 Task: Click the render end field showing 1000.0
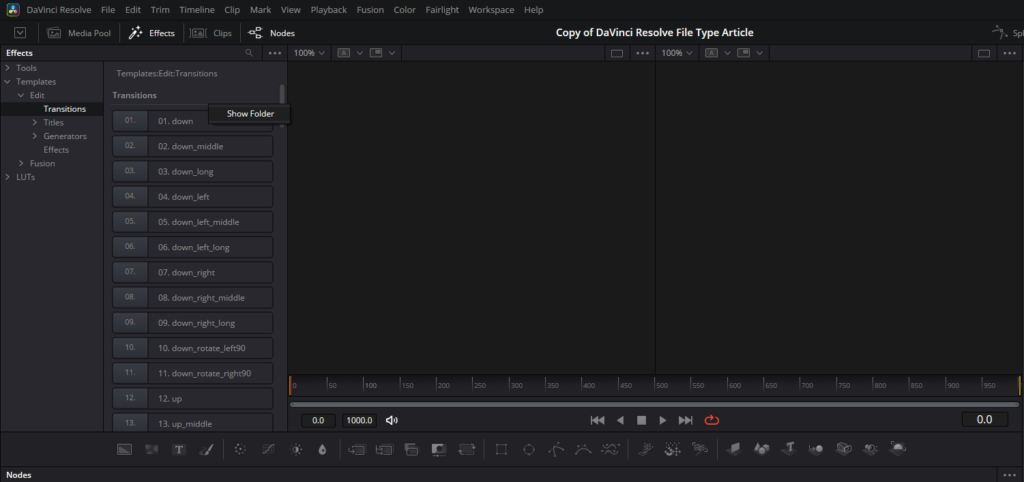(359, 421)
